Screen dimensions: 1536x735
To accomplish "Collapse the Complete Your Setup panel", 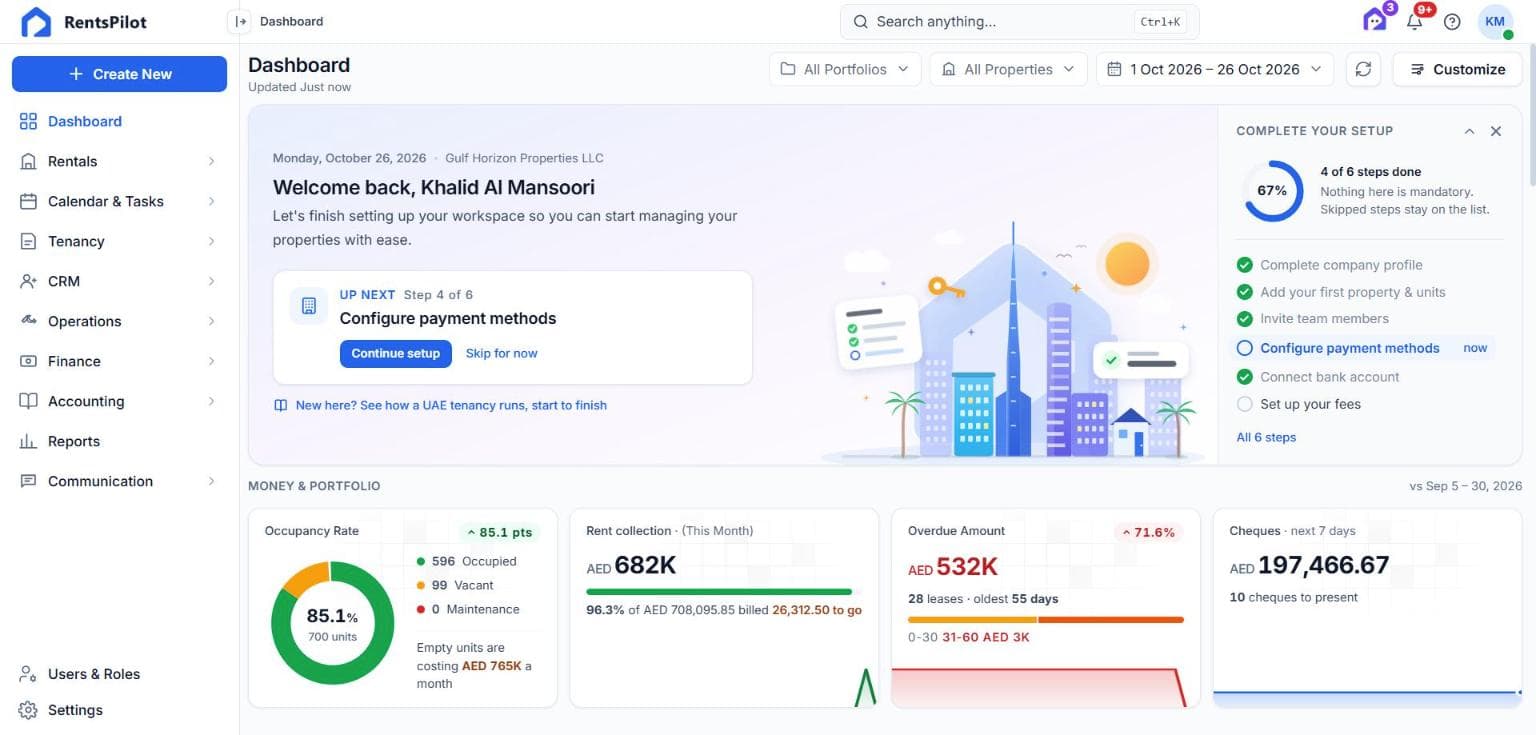I will pos(1469,131).
